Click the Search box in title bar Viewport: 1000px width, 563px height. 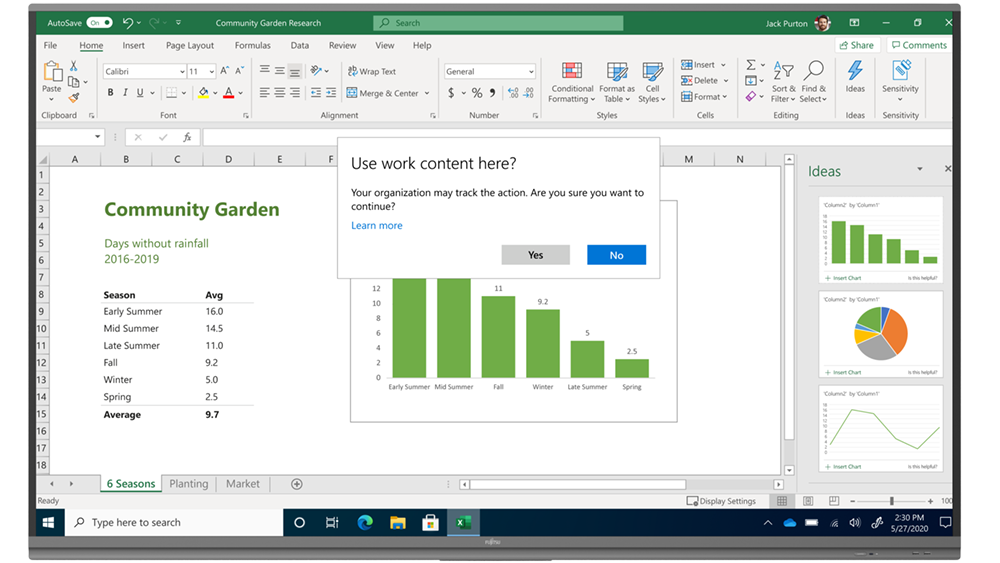(x=498, y=23)
